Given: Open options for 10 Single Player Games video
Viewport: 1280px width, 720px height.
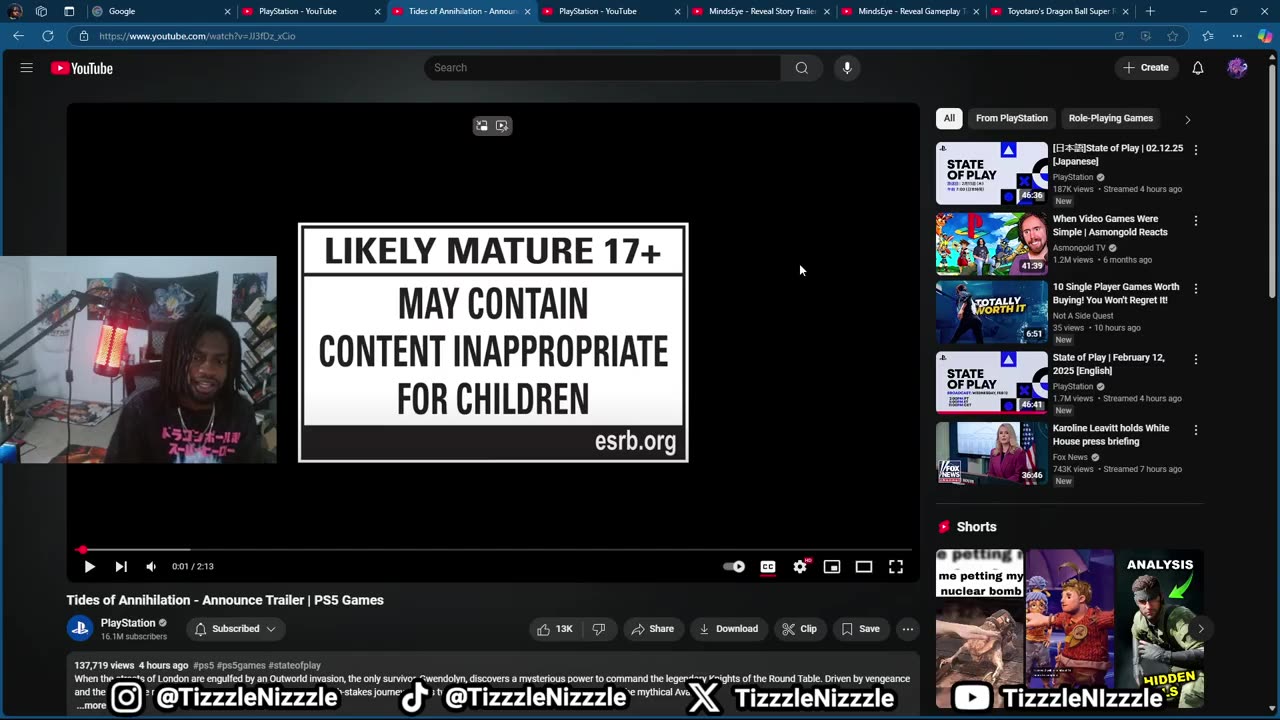Looking at the screenshot, I should click(1195, 288).
